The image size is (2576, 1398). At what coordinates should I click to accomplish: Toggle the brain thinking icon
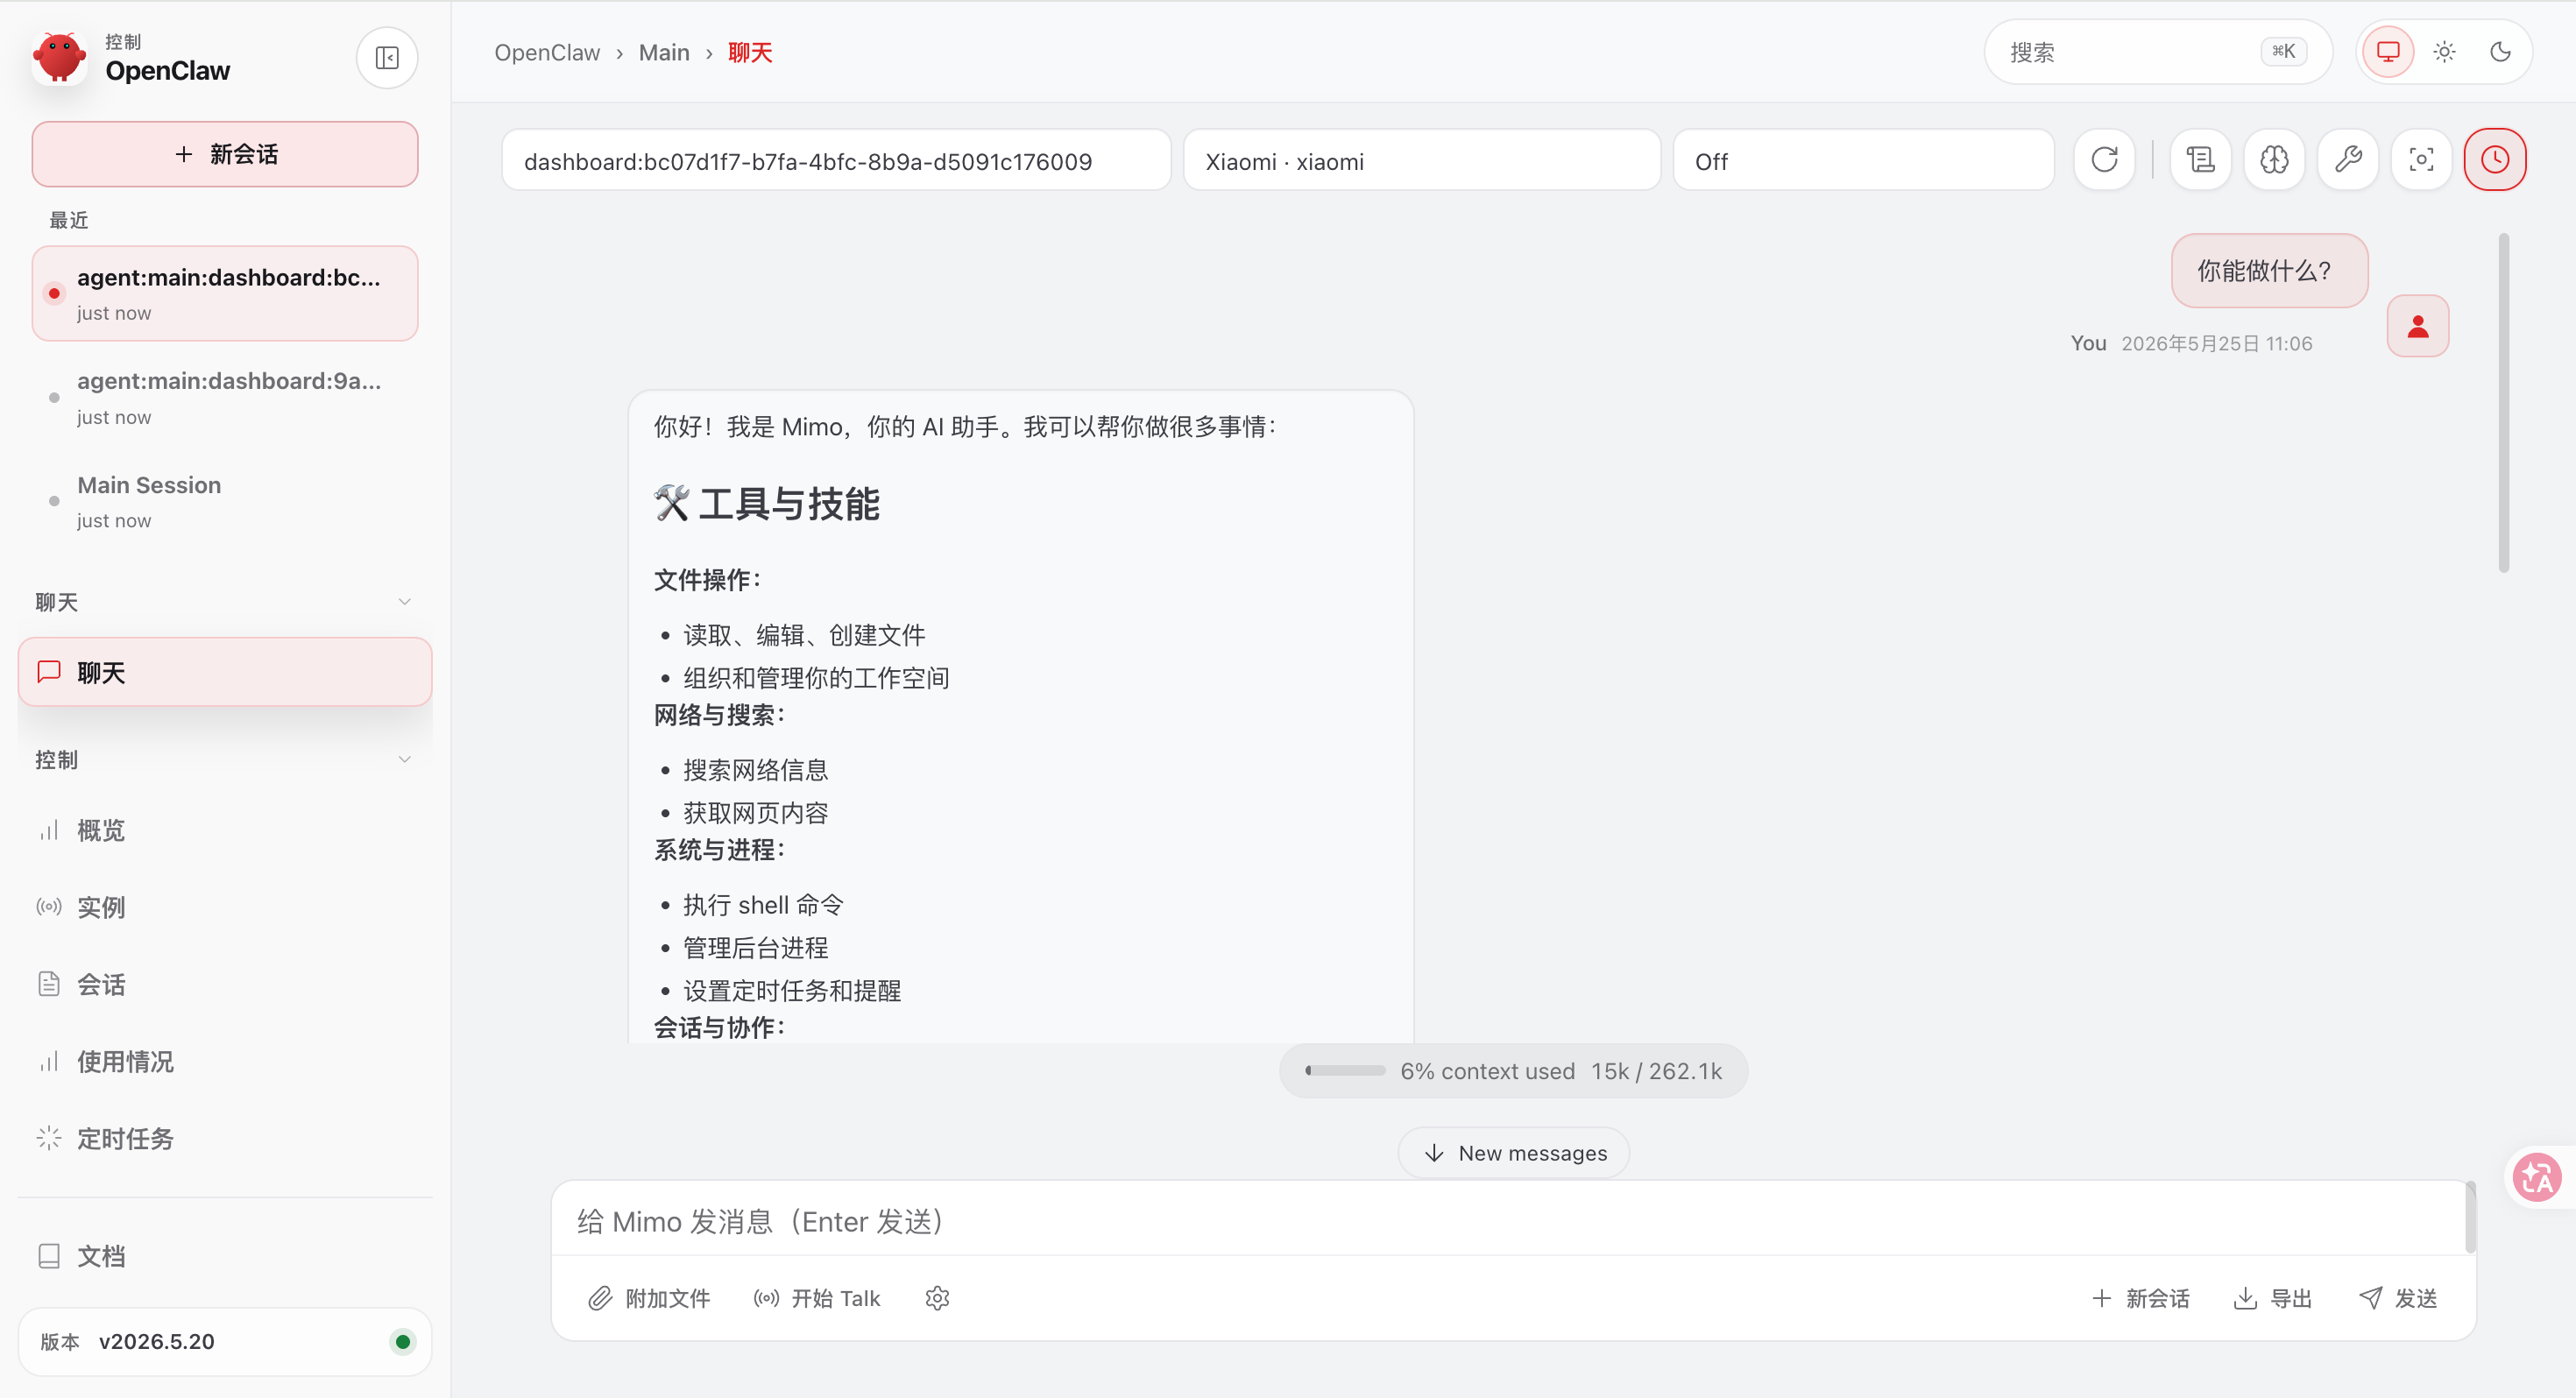point(2274,160)
